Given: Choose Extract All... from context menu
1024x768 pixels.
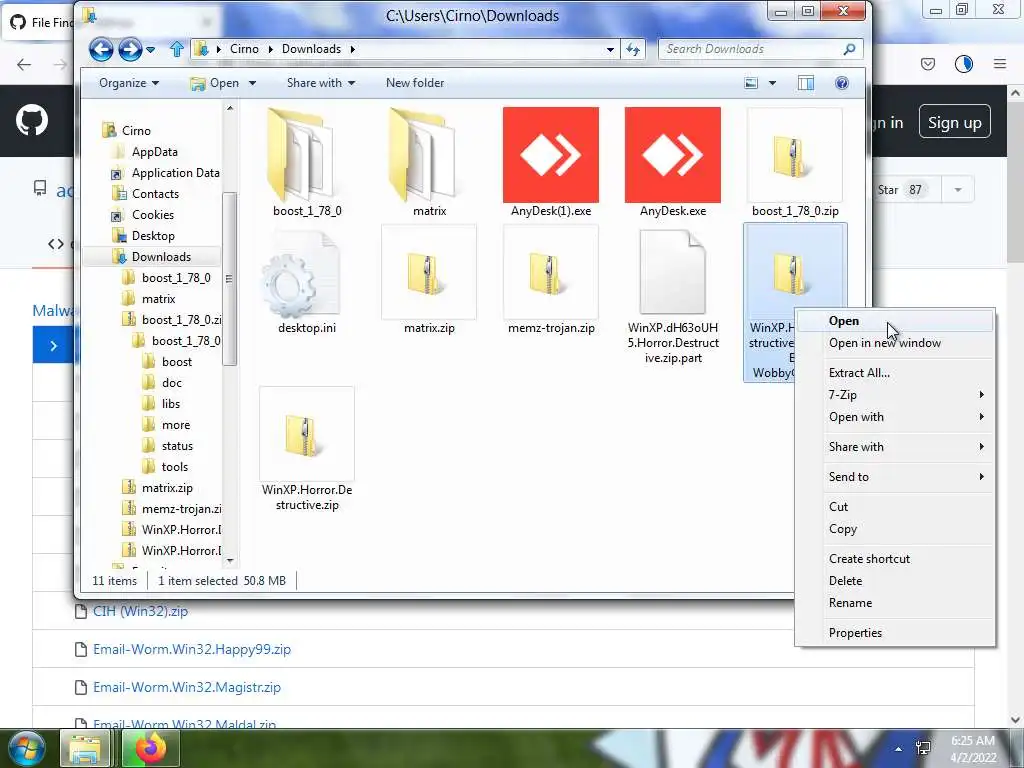Looking at the screenshot, I should [895, 373].
